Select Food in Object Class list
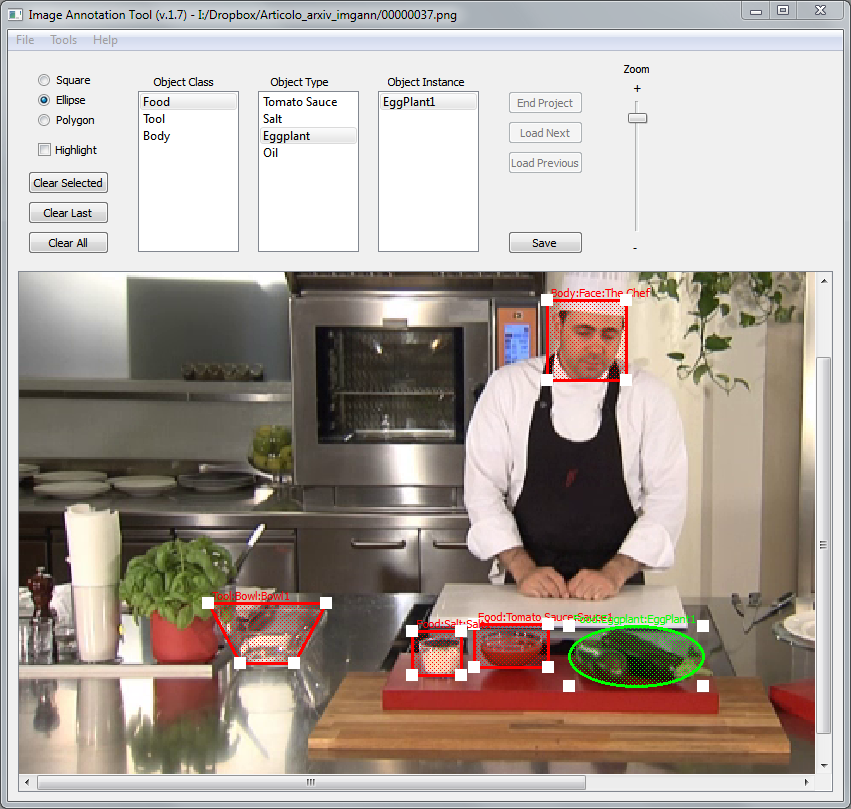The width and height of the screenshot is (851, 809). pos(188,101)
